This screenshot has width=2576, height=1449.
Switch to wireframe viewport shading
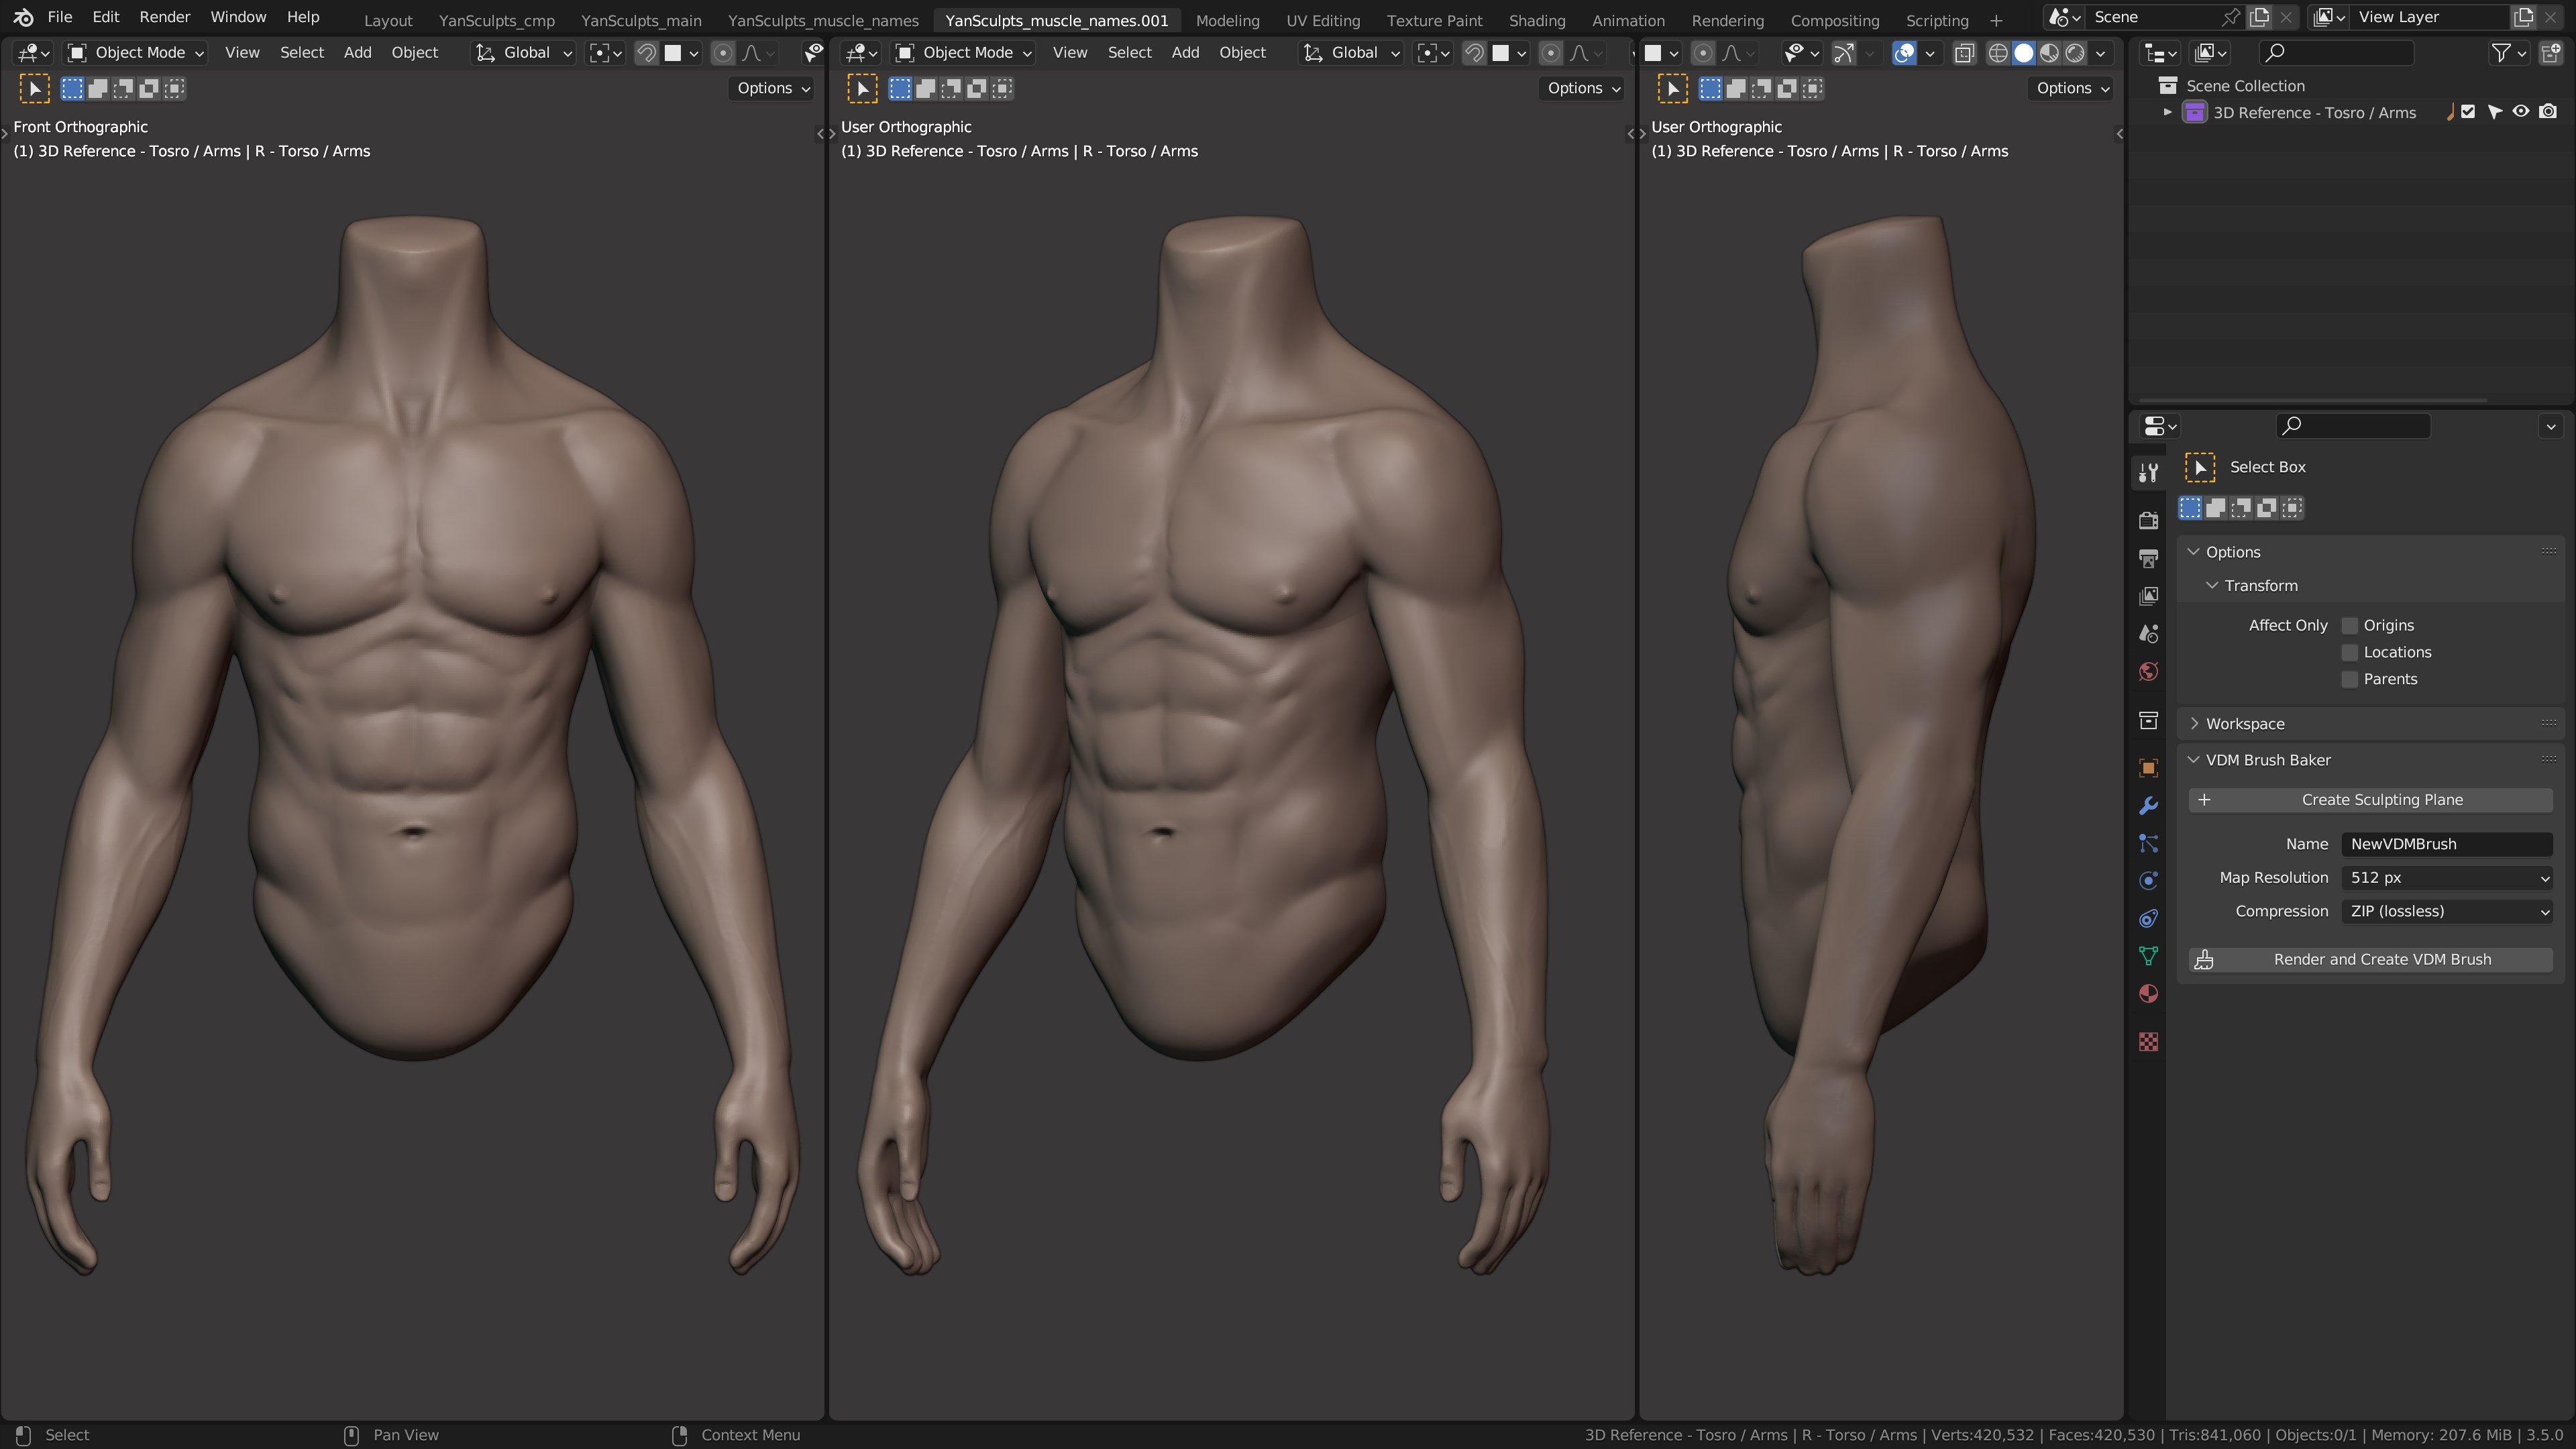coord(1997,53)
